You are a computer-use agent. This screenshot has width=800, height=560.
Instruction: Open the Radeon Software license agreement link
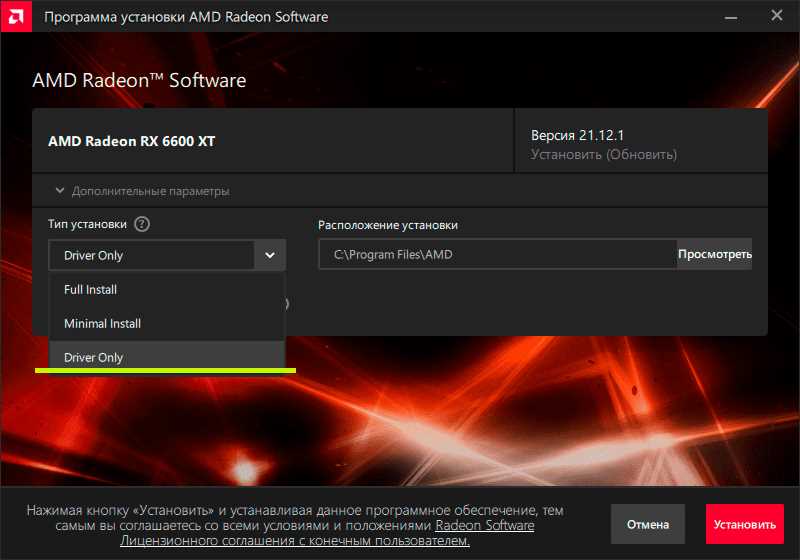pyautogui.click(x=328, y=532)
